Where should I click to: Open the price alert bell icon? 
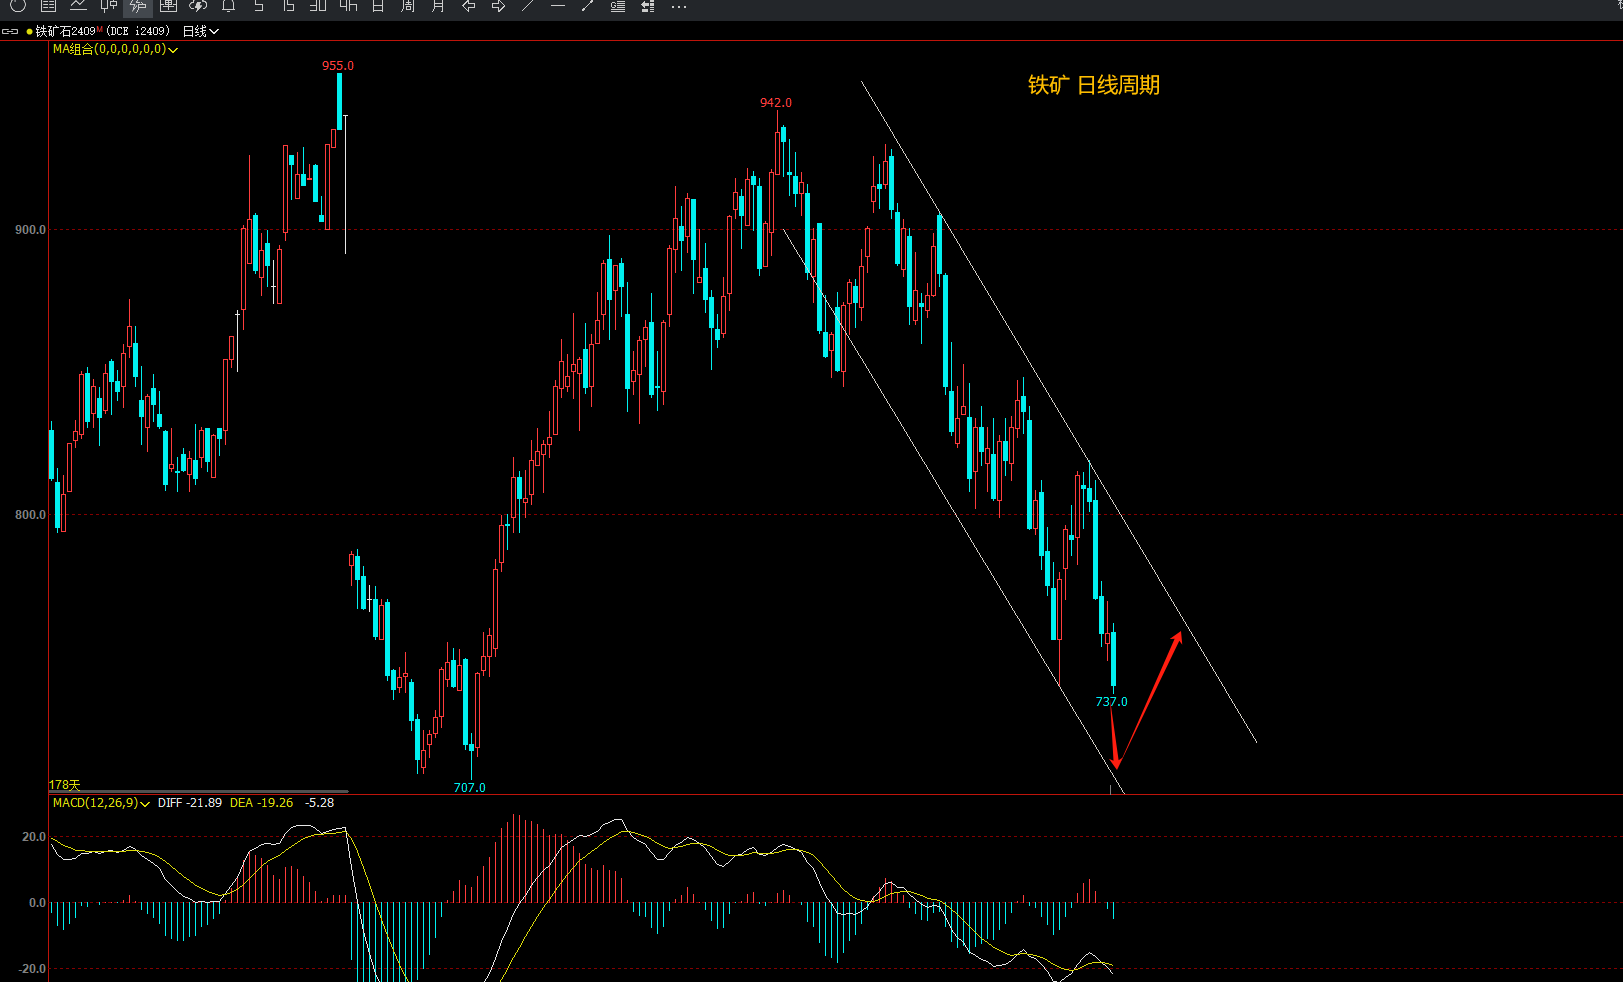(x=228, y=6)
